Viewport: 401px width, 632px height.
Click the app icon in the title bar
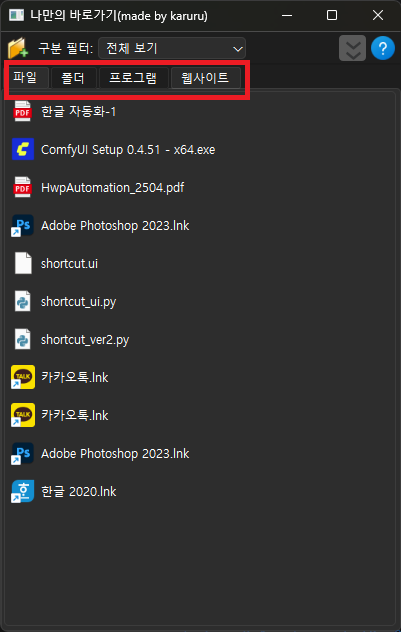[17, 16]
